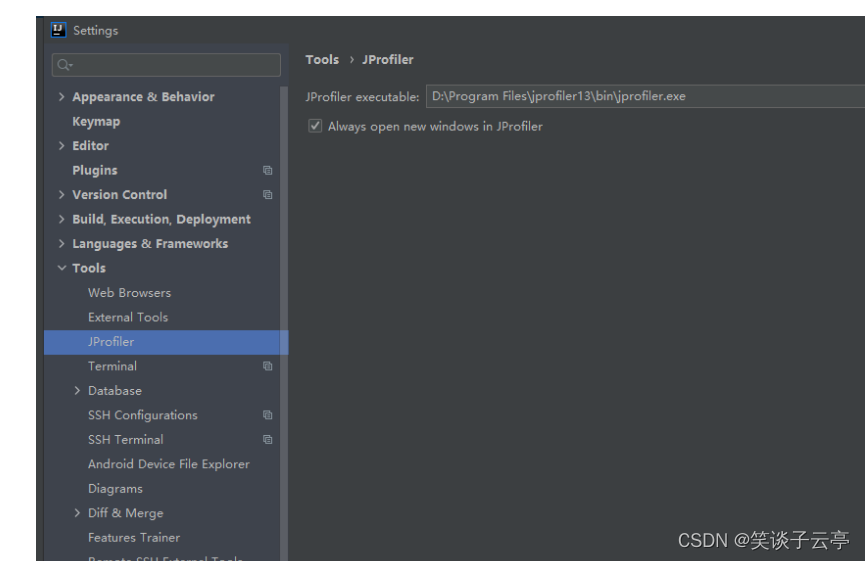Select SSH Configurations entry

pos(143,415)
